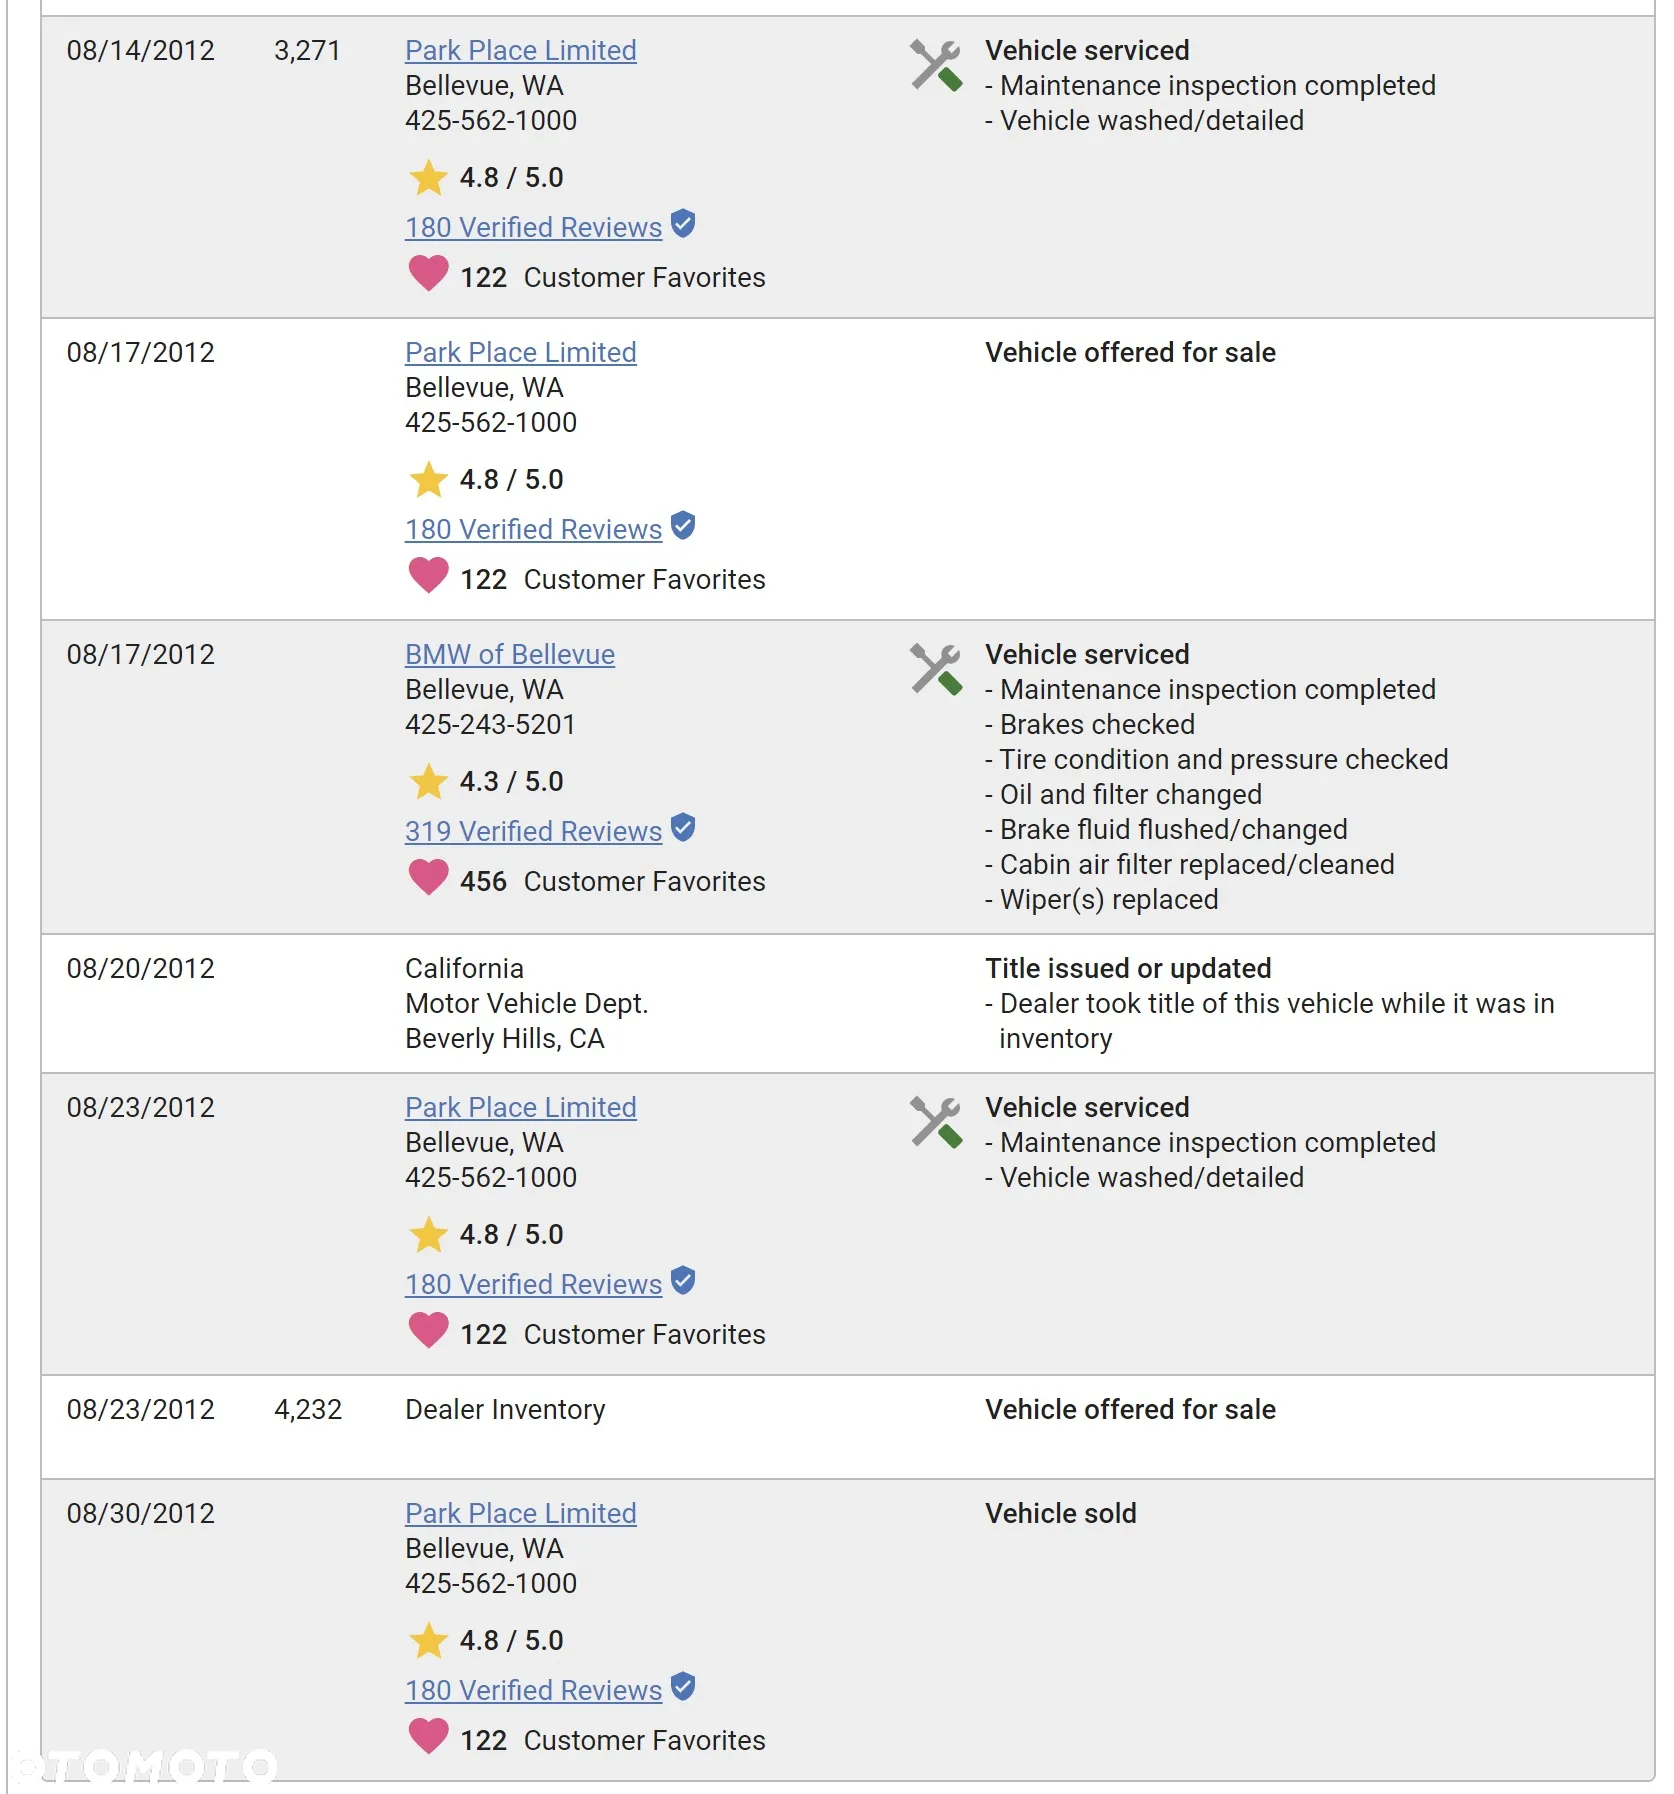Viewport: 1674px width, 1794px height.
Task: Click the star icon in the 08/23/2012 service entry
Action: [428, 1234]
